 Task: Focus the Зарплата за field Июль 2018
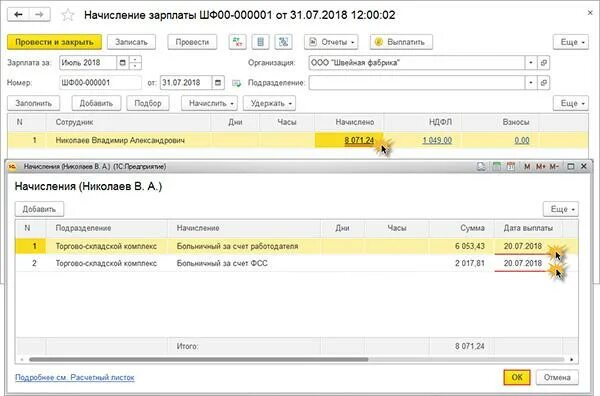pyautogui.click(x=88, y=63)
